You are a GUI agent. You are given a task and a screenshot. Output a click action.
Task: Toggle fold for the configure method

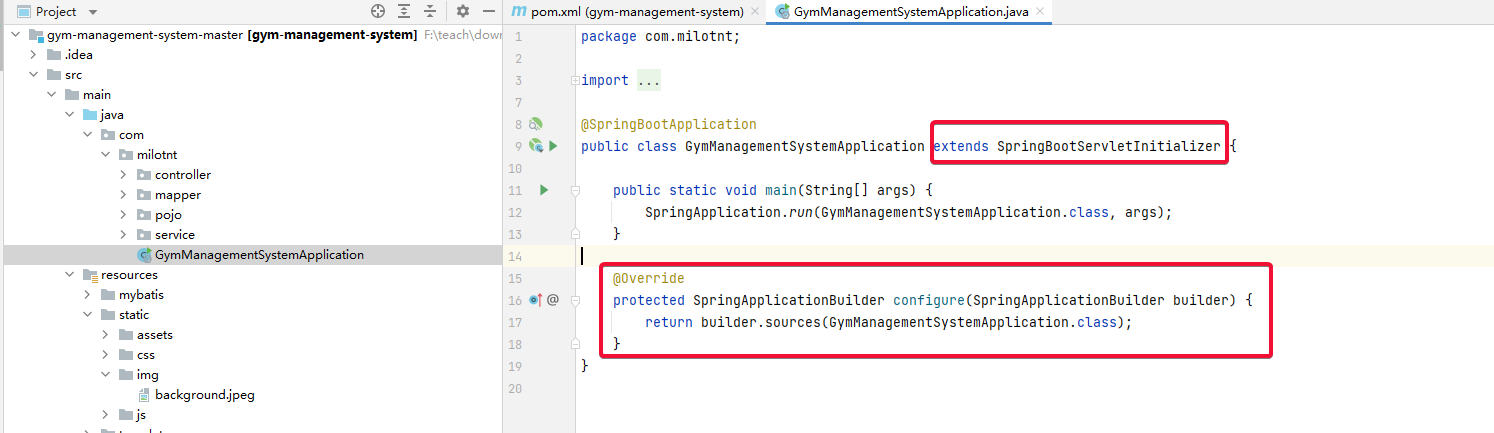pyautogui.click(x=576, y=300)
